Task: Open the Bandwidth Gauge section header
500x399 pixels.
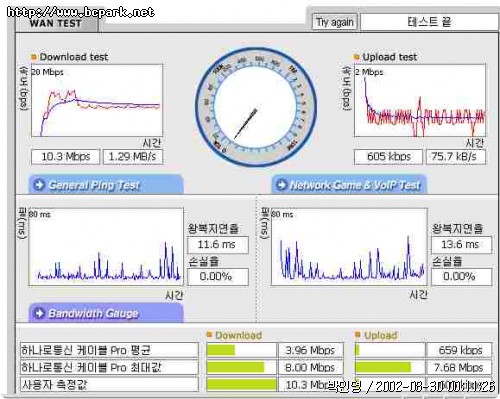Action: (x=106, y=313)
